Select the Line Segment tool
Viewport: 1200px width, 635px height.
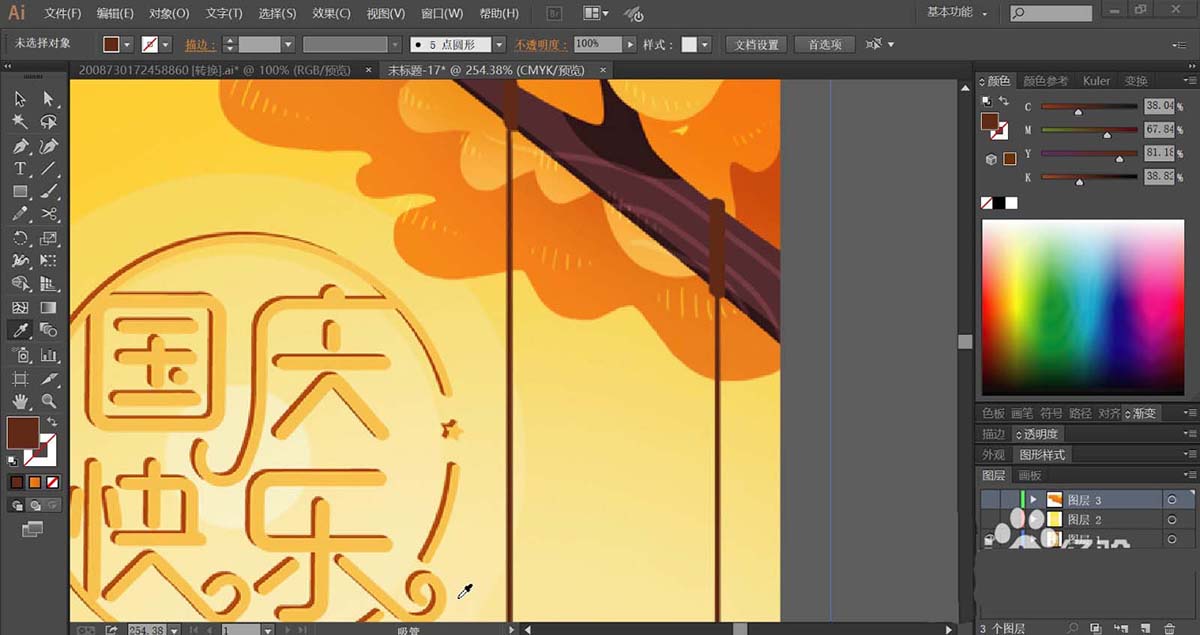(48, 168)
